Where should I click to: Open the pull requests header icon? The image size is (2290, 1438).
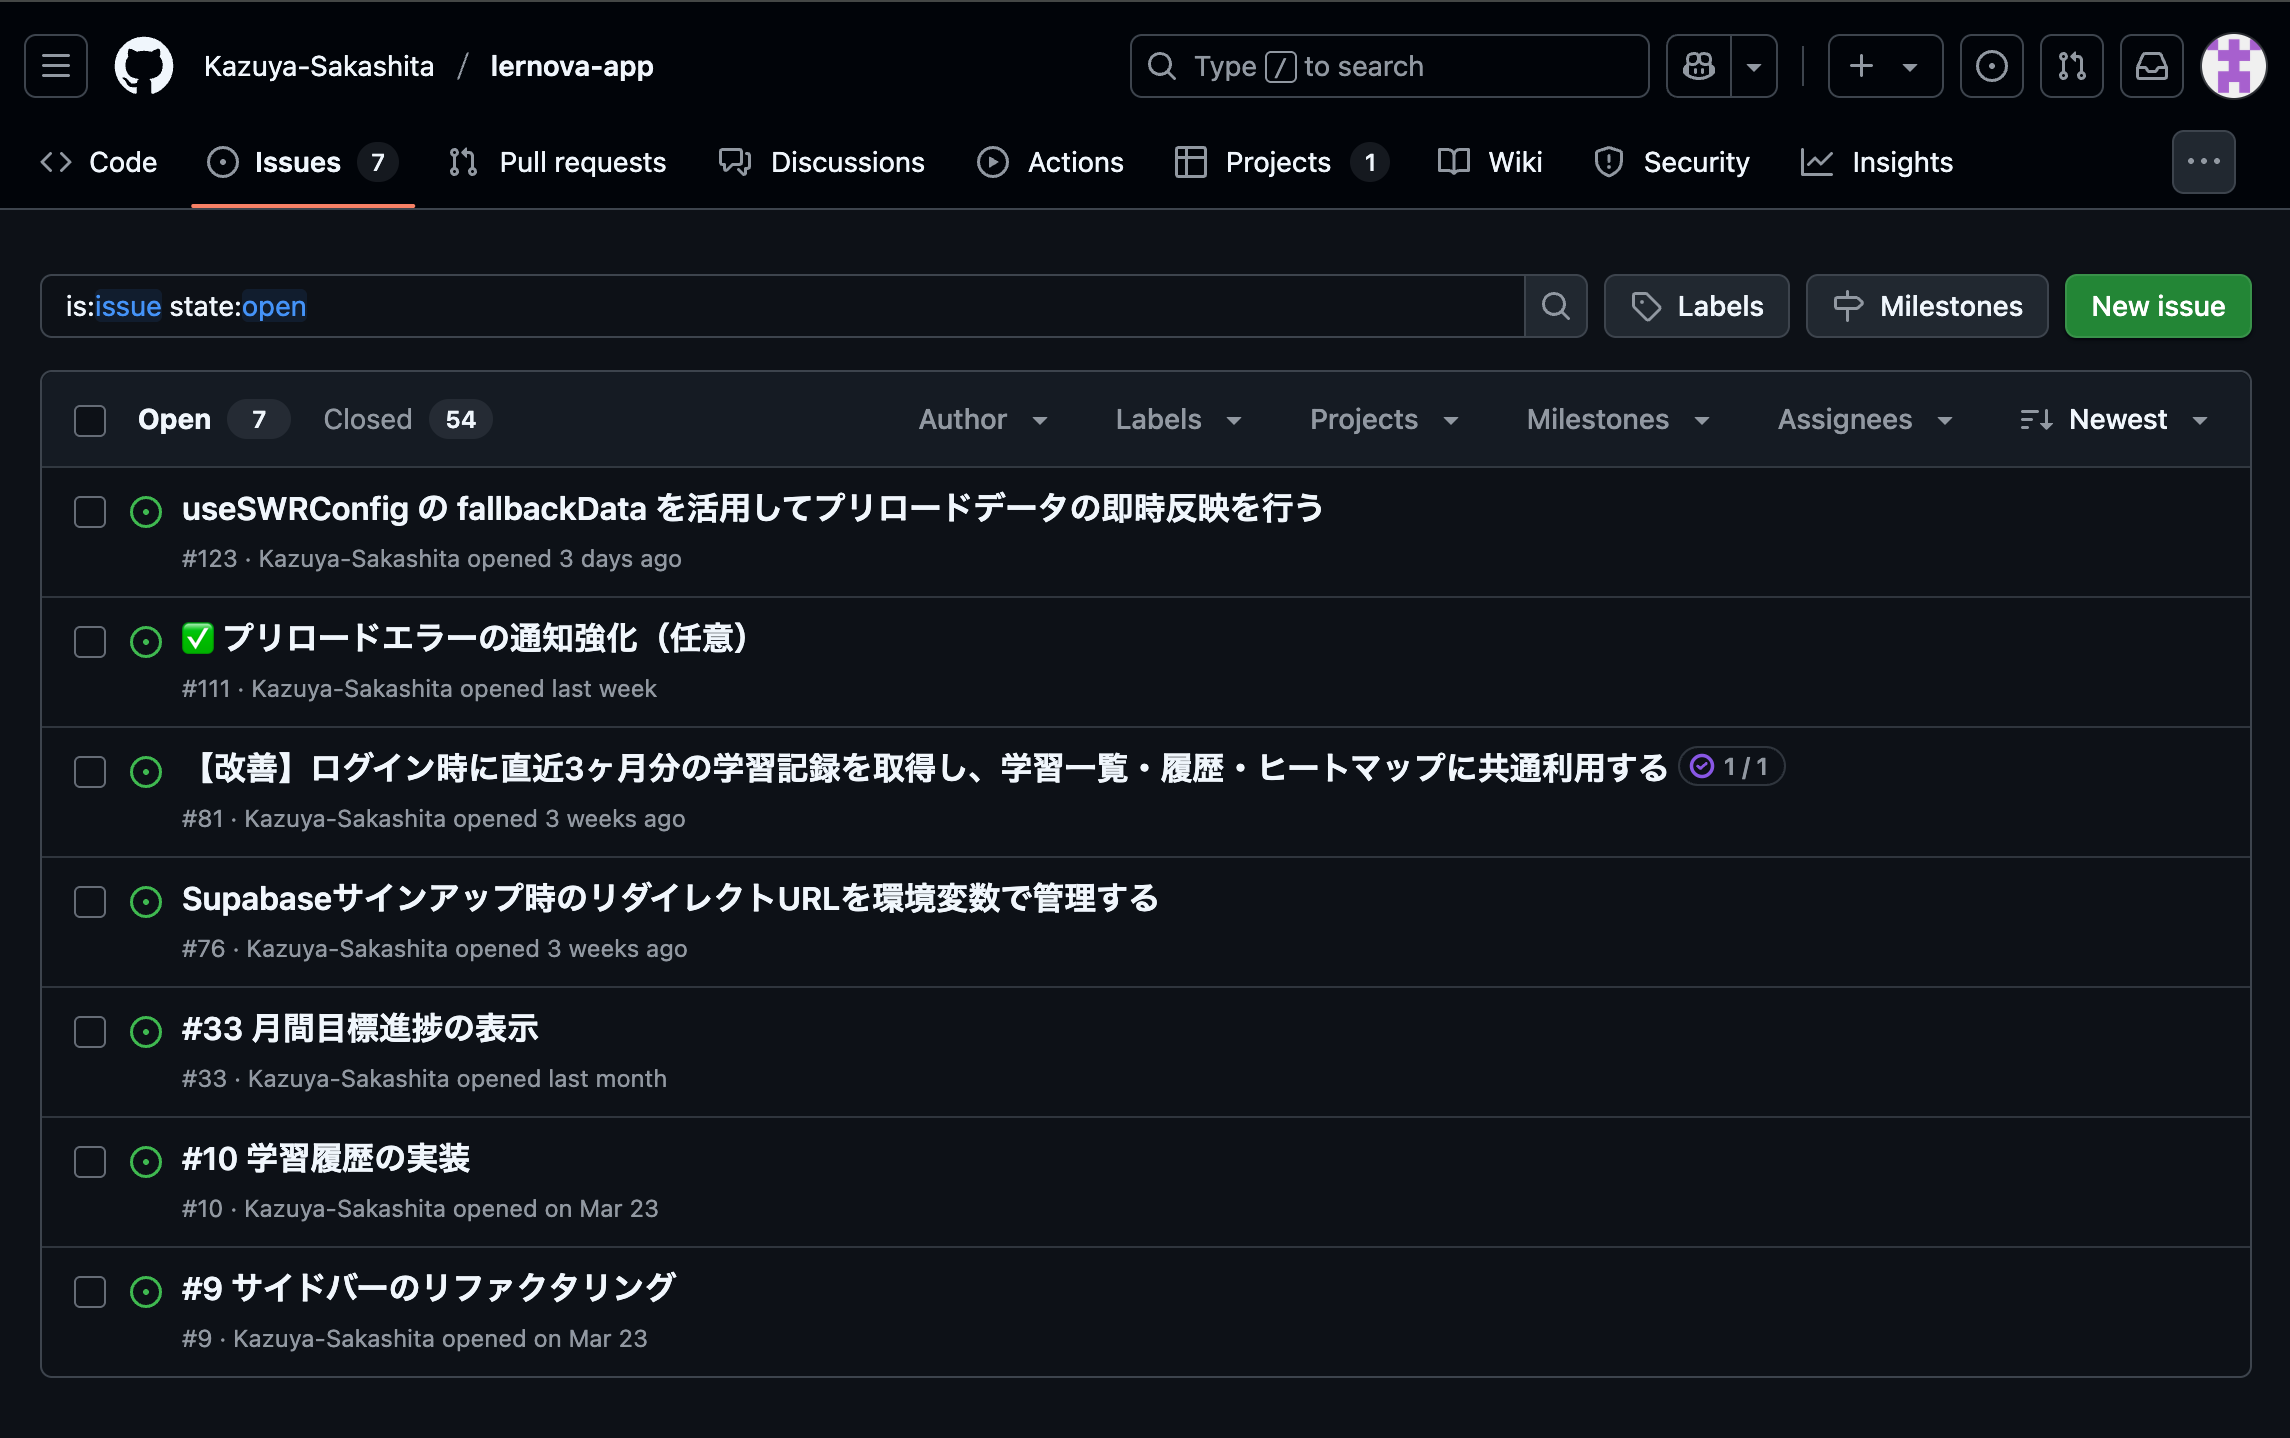click(2071, 66)
